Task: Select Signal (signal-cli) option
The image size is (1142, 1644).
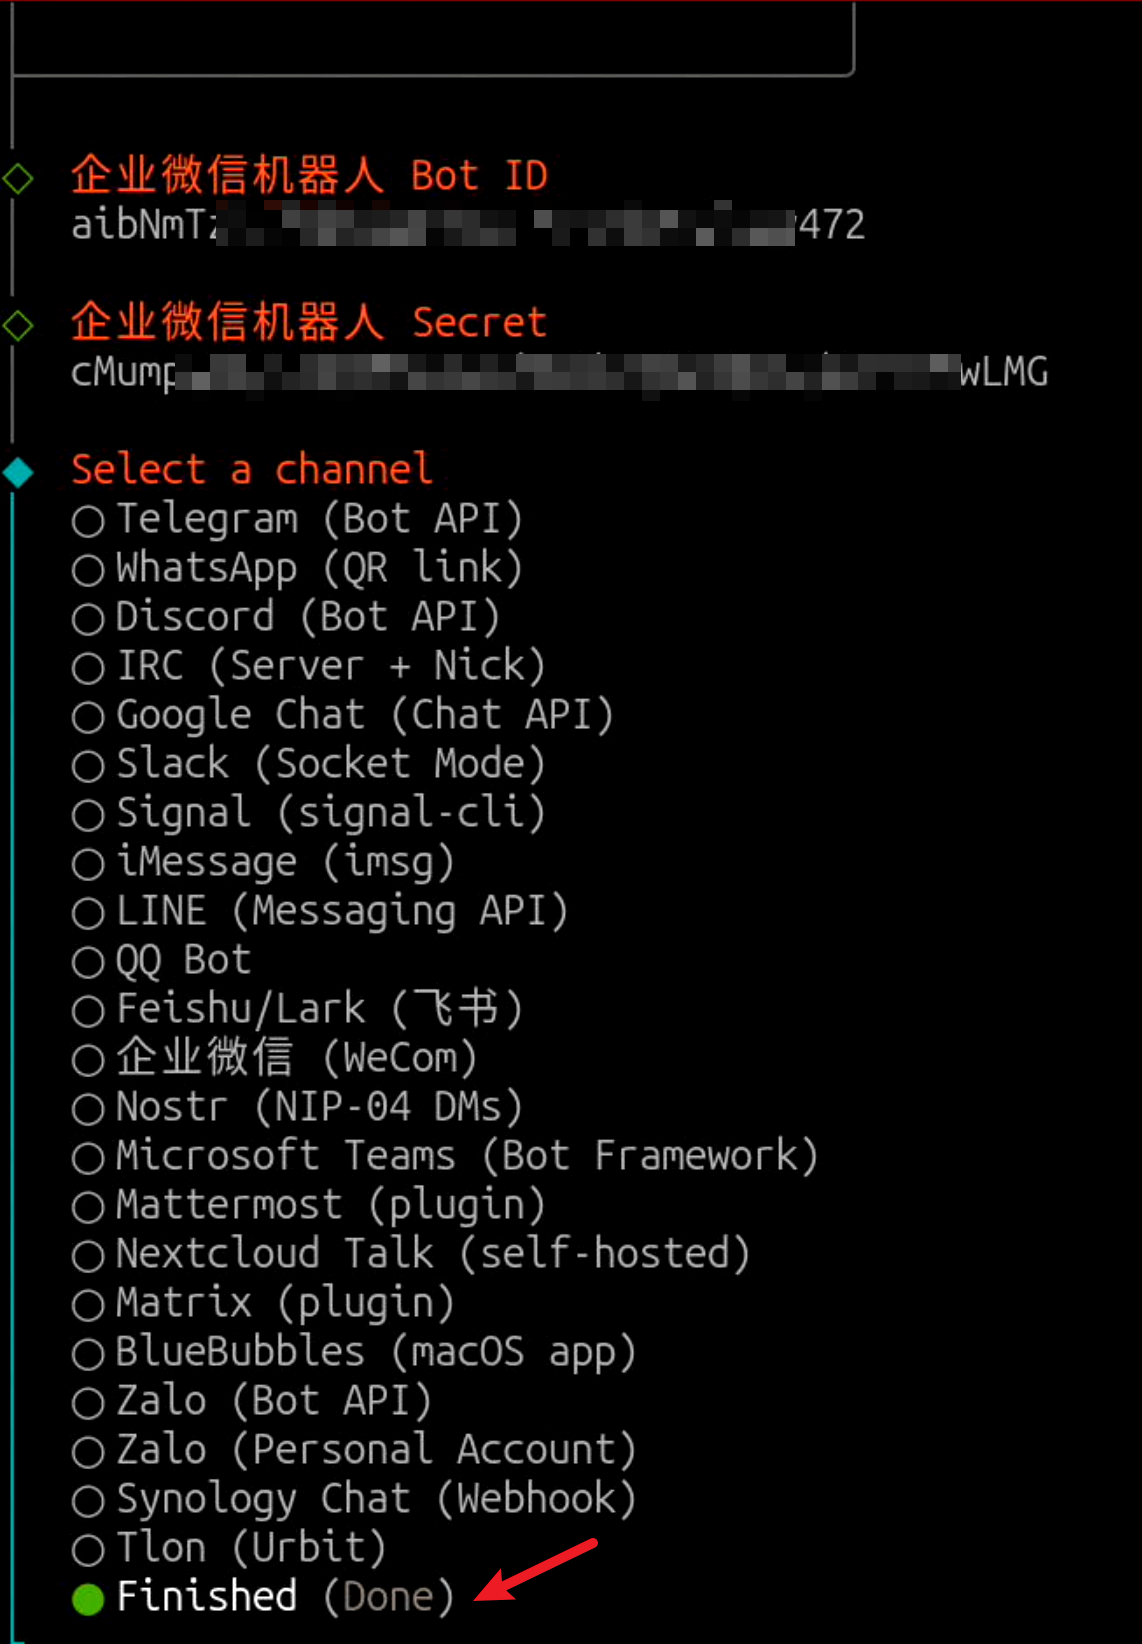Action: [88, 814]
